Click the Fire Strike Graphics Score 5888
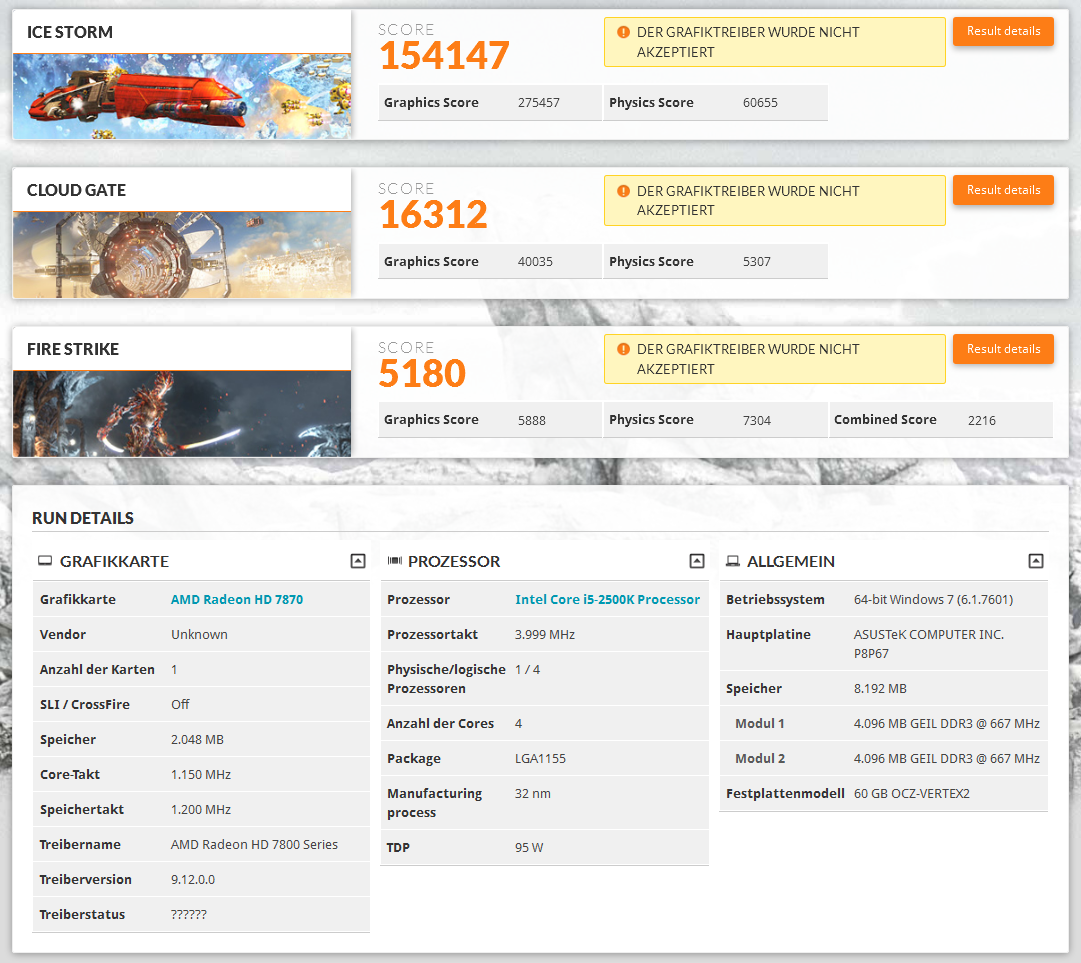 pyautogui.click(x=532, y=420)
